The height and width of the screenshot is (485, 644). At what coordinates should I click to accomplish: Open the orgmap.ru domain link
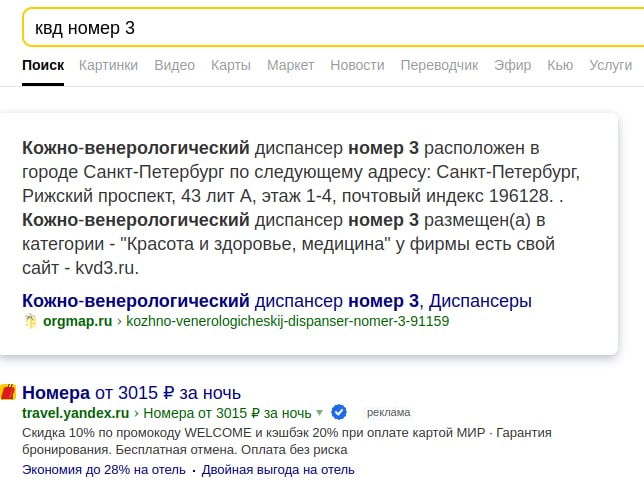[x=78, y=321]
